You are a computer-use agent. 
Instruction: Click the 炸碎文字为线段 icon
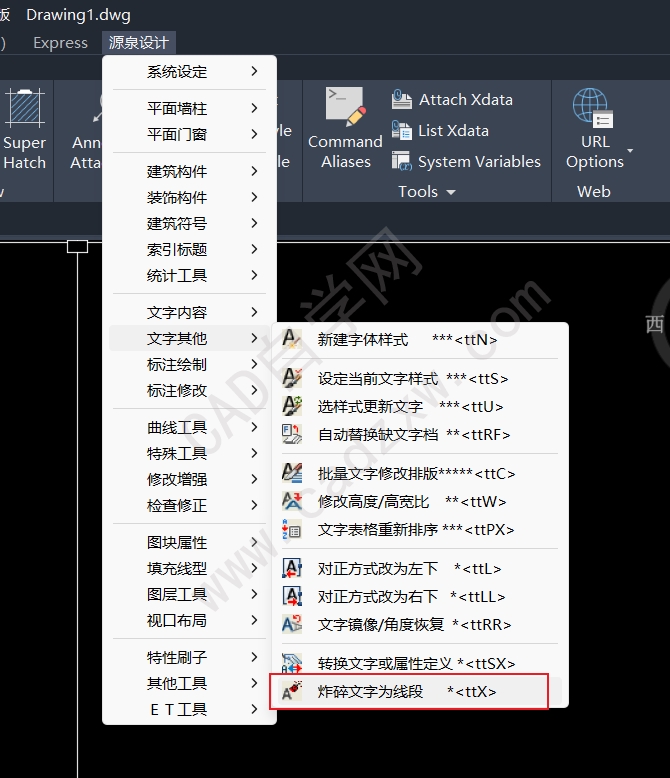pyautogui.click(x=292, y=691)
